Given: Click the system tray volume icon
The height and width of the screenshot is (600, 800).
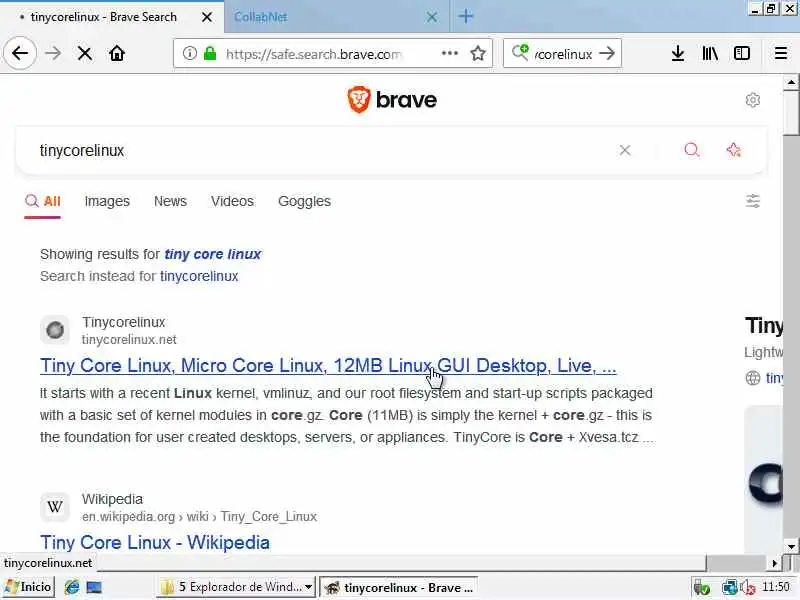Looking at the screenshot, I should (x=747, y=588).
